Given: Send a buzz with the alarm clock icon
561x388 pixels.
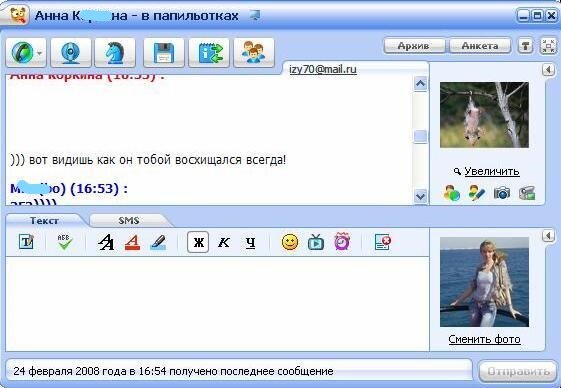Looking at the screenshot, I should tap(342, 241).
